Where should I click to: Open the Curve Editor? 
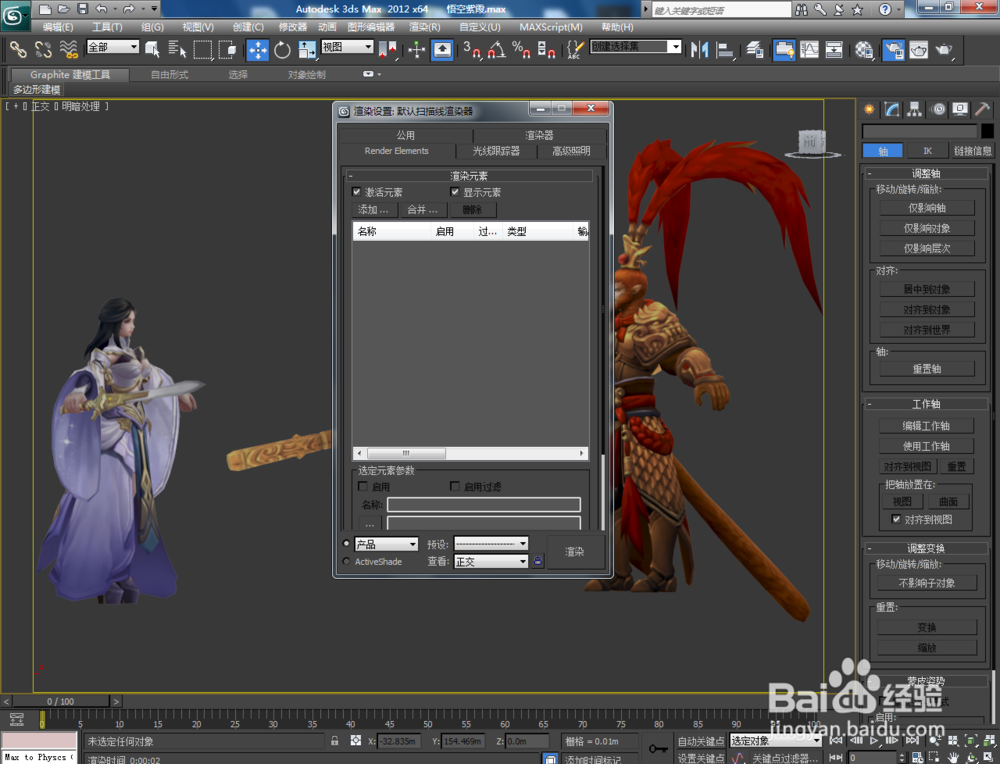[809, 50]
